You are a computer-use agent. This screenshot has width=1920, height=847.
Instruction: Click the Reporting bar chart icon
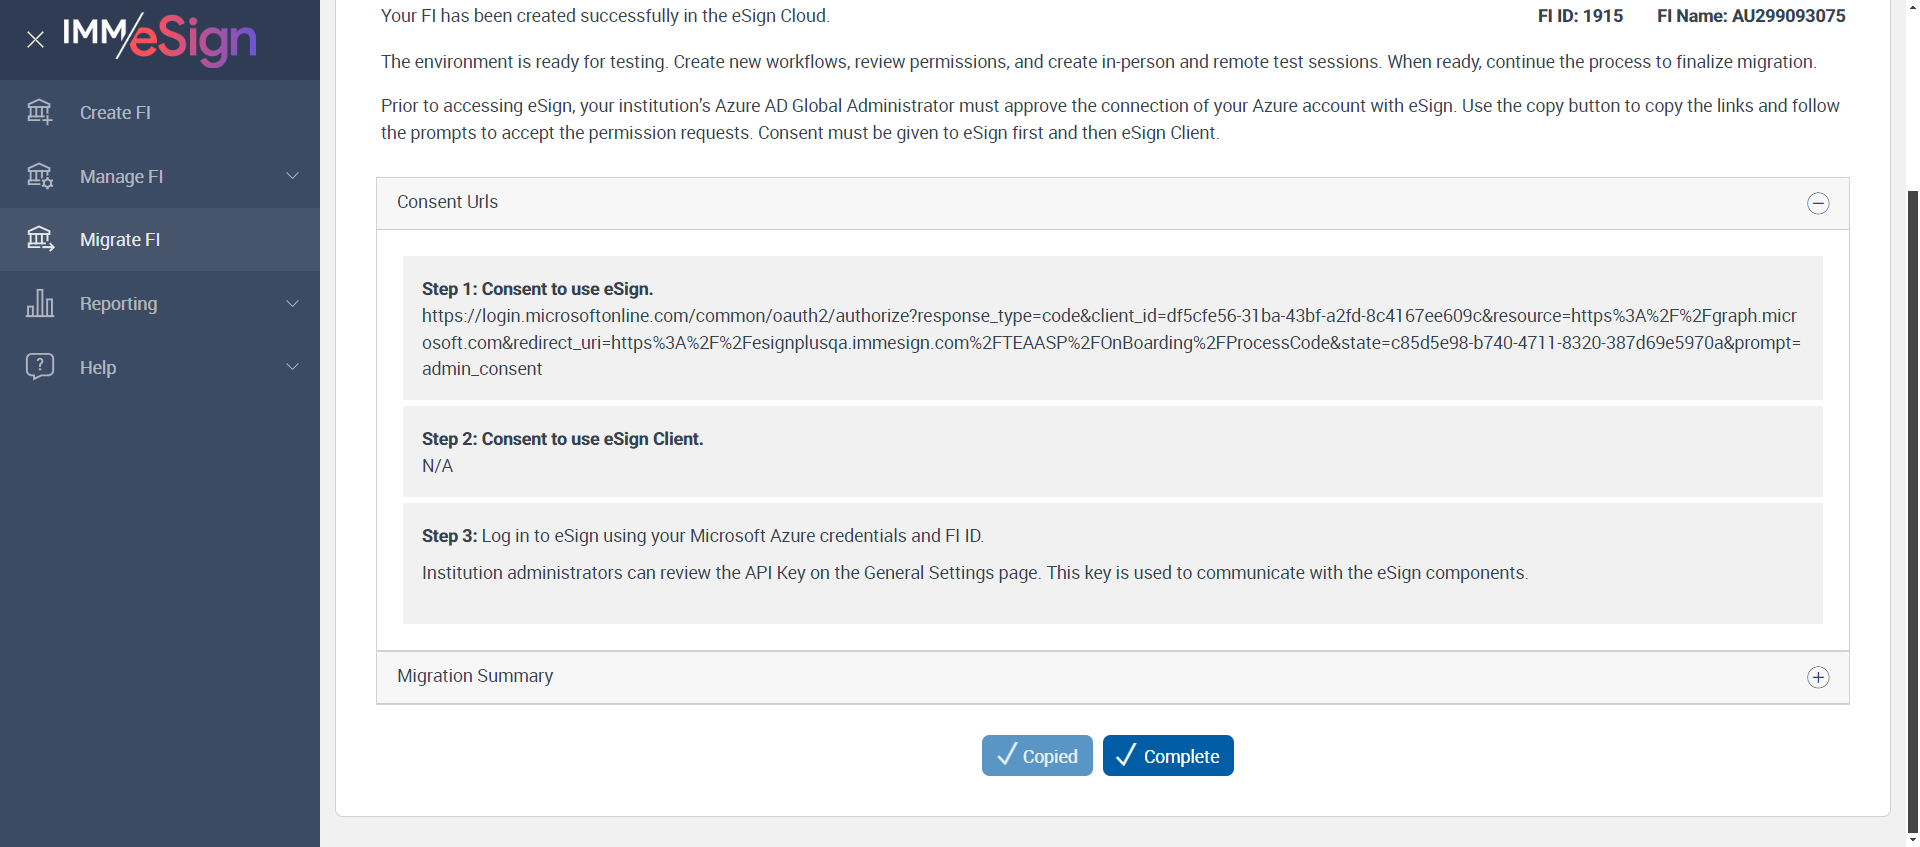(x=40, y=303)
